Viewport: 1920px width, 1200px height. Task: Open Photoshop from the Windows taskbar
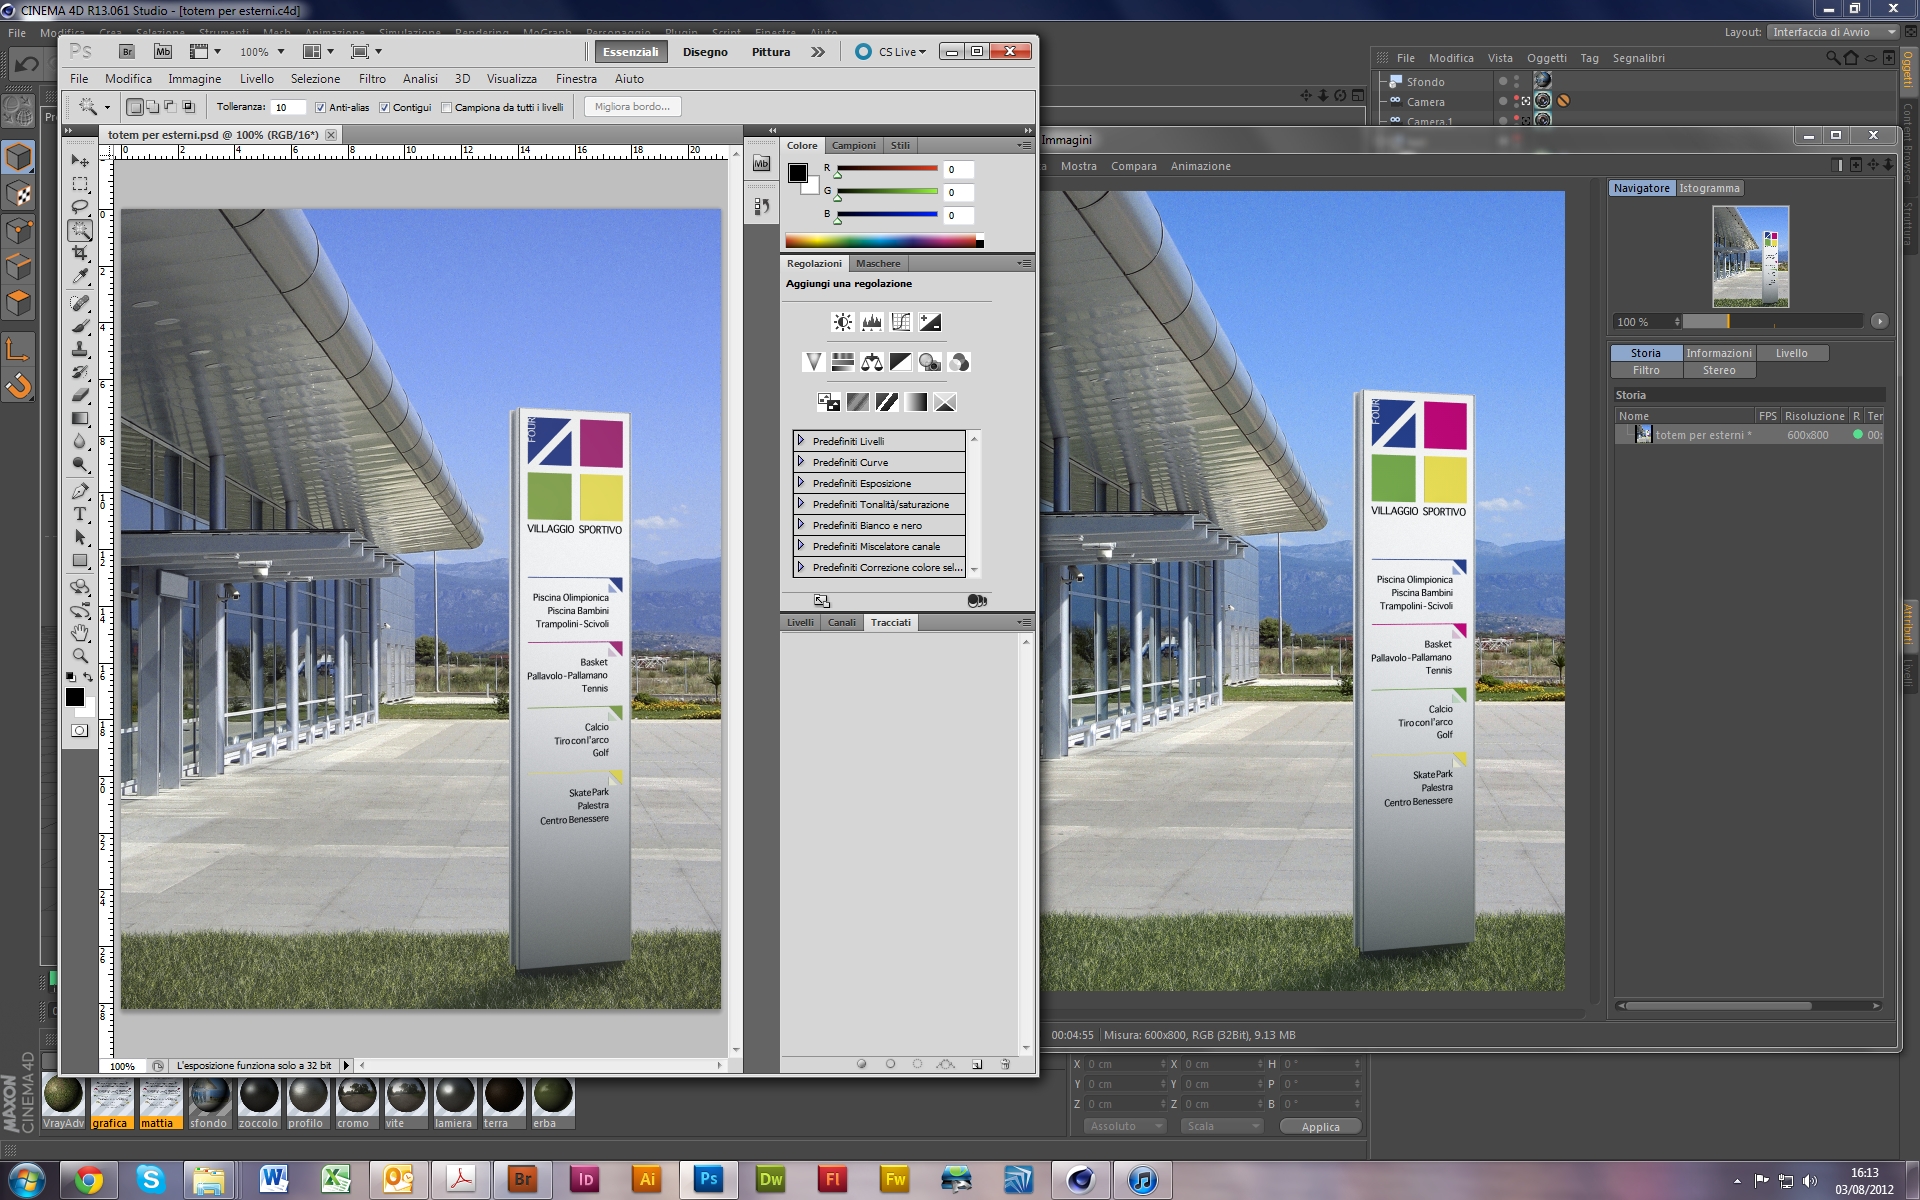point(708,1179)
